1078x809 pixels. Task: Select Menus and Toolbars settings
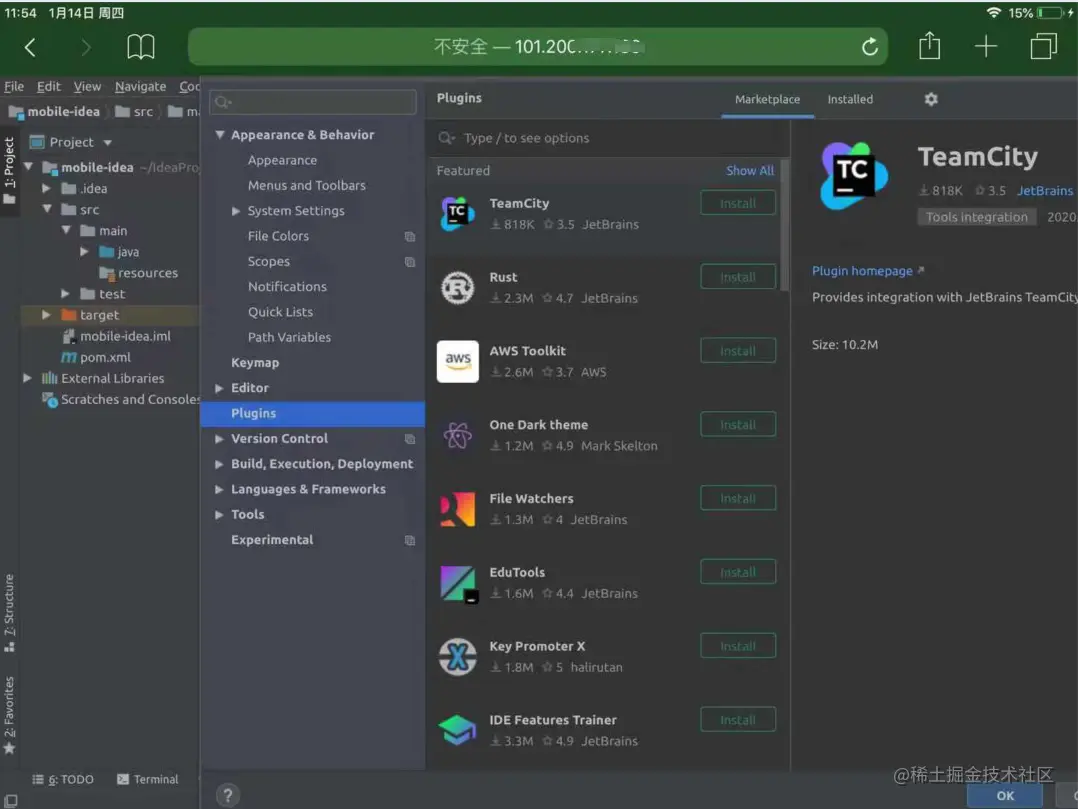click(x=306, y=186)
